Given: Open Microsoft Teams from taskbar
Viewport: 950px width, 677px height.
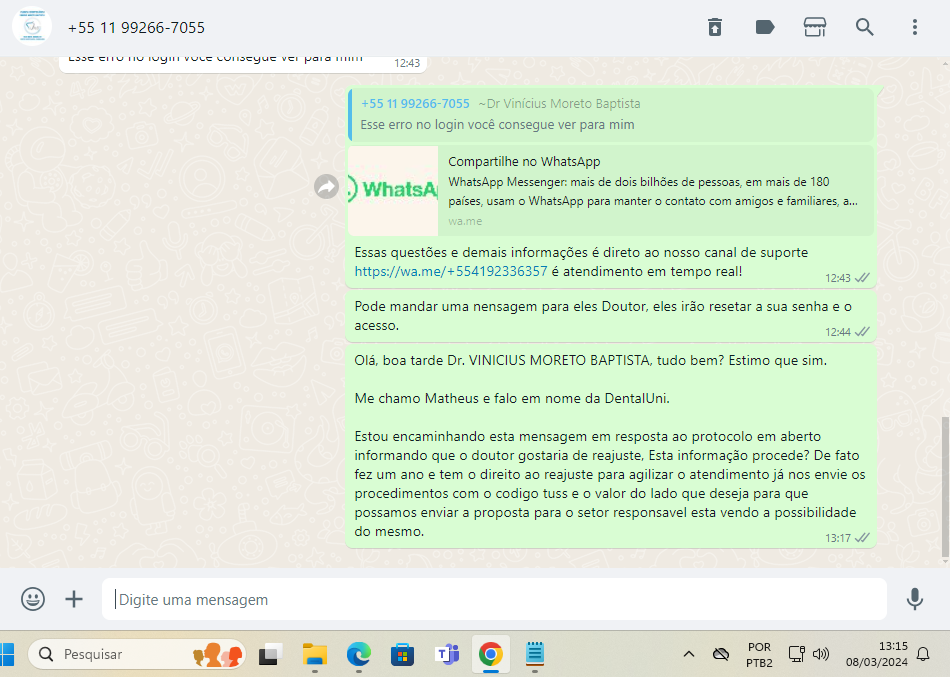Looking at the screenshot, I should (x=447, y=655).
